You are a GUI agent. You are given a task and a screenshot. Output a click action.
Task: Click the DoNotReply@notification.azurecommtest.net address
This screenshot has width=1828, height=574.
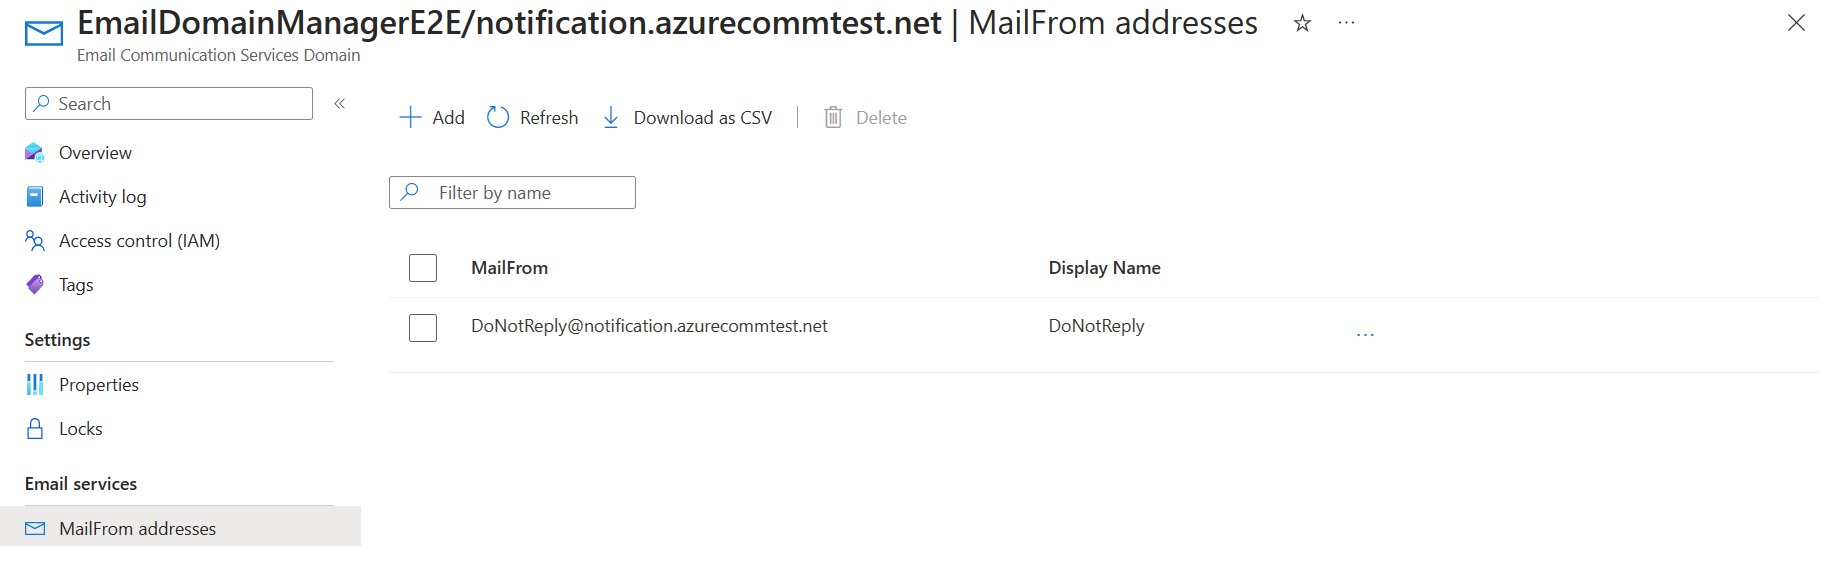[649, 326]
